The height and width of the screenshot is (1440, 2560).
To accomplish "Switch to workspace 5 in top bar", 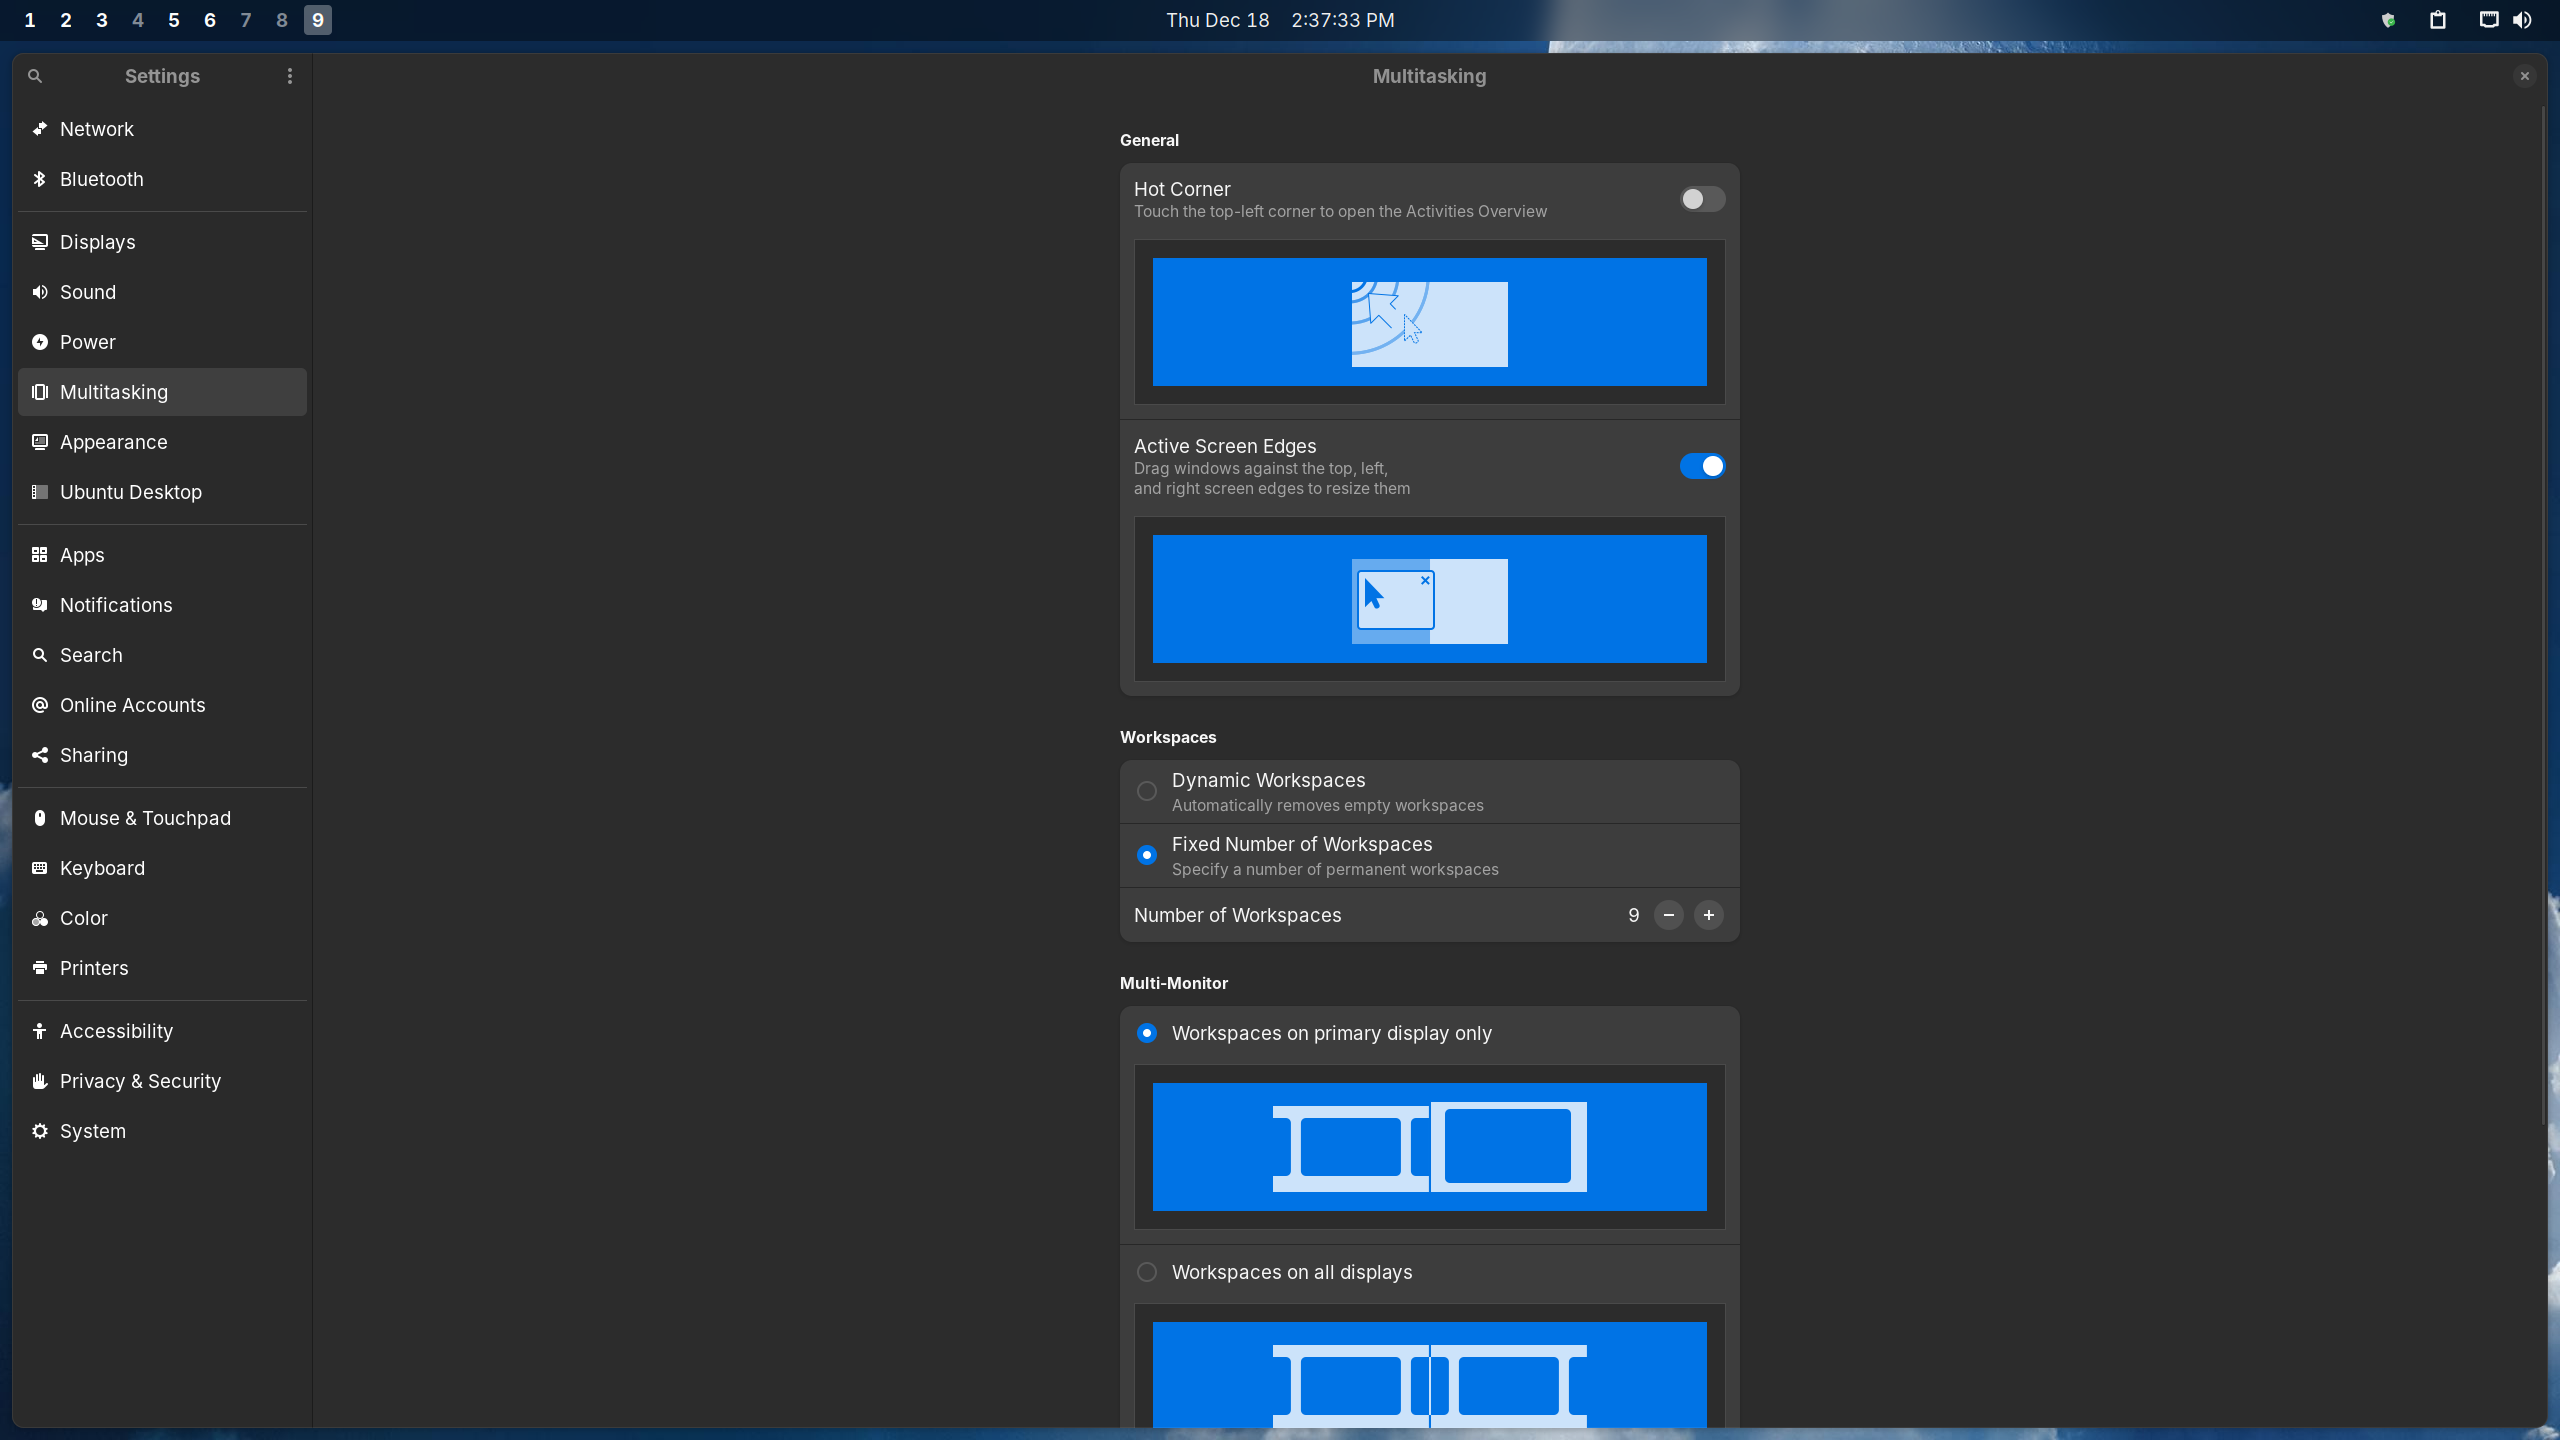I will (174, 20).
